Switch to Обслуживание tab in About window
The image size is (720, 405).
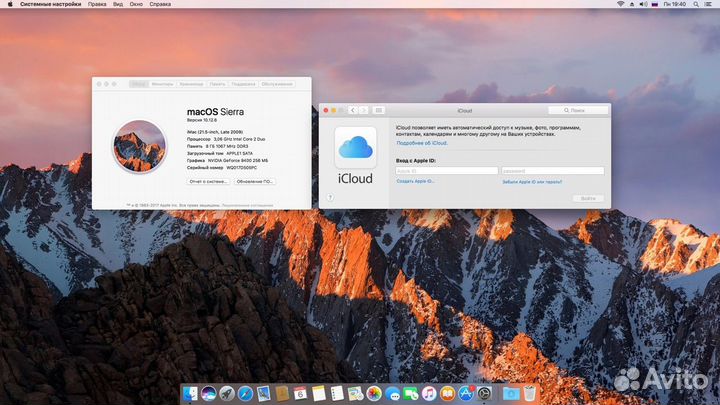pyautogui.click(x=277, y=84)
